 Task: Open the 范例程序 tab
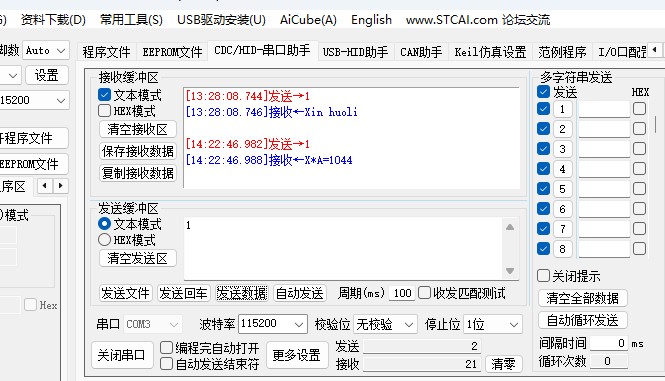[x=562, y=52]
